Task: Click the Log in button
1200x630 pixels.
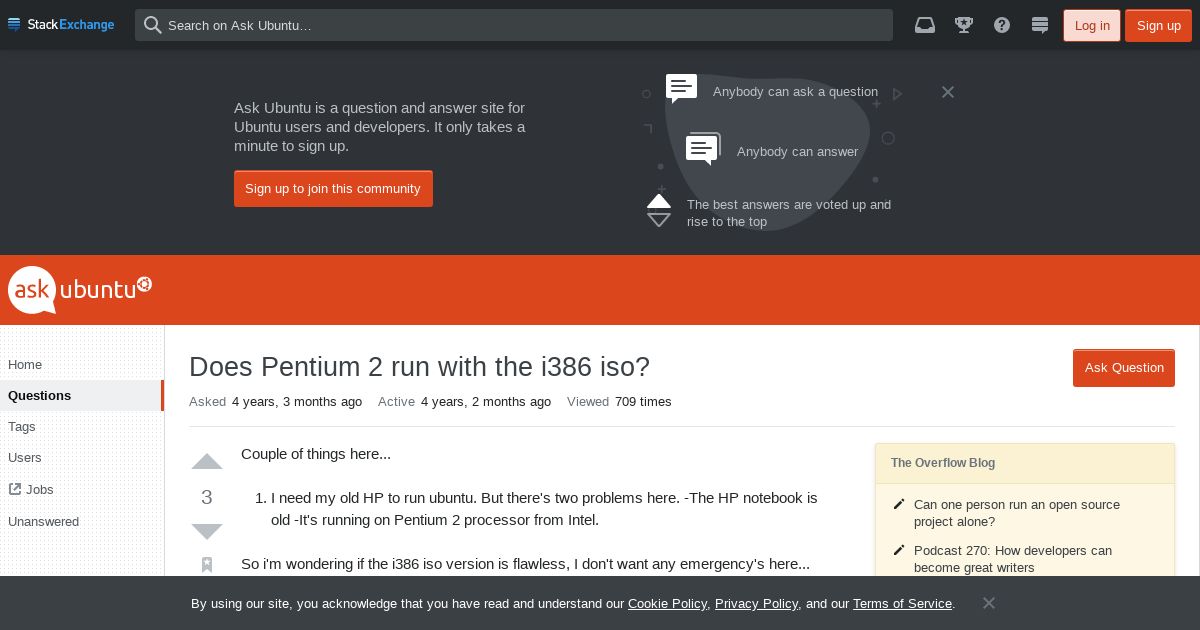Action: pos(1092,25)
